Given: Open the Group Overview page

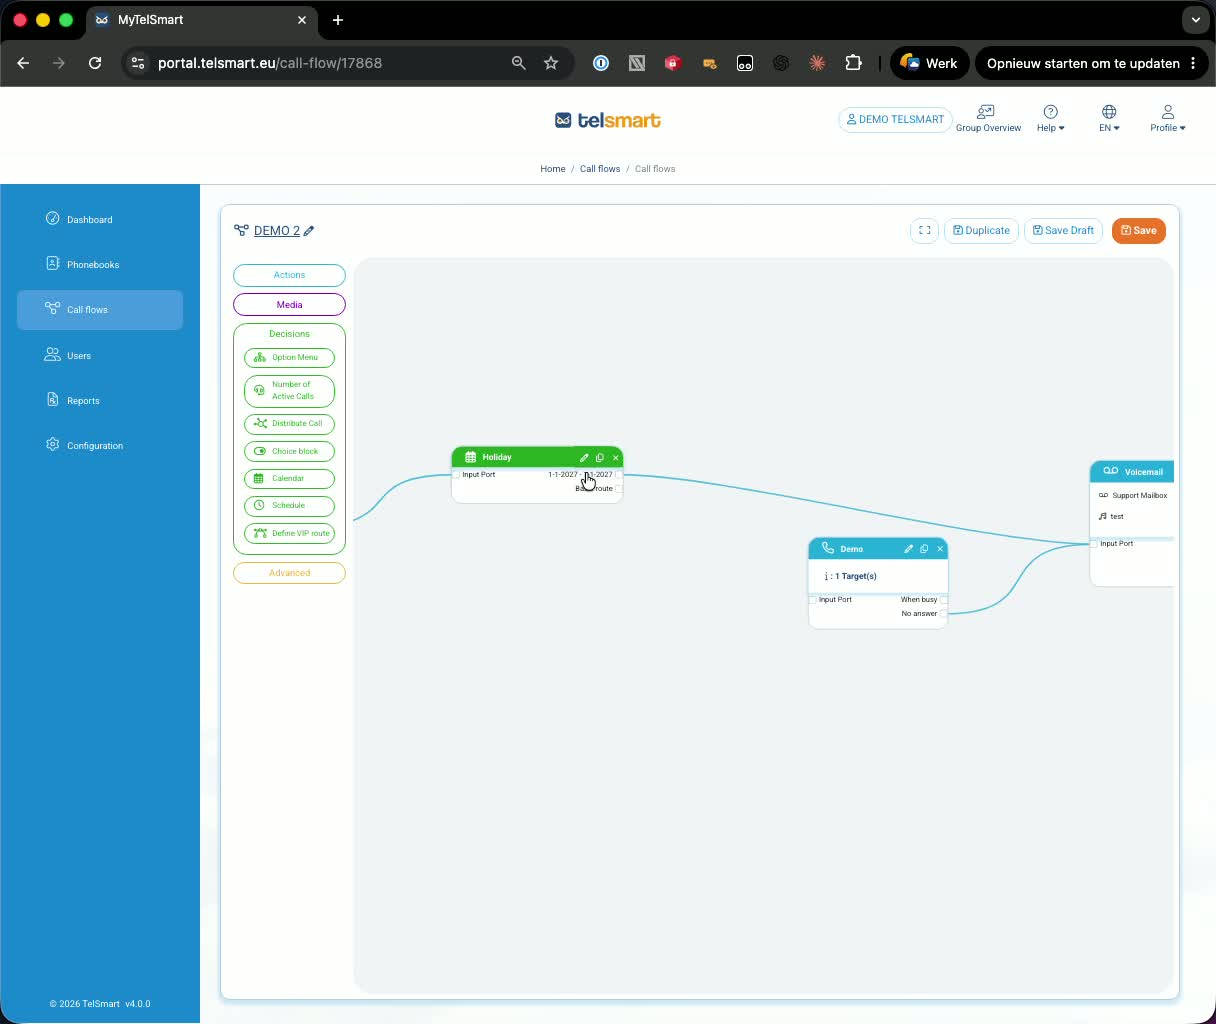Looking at the screenshot, I should click(988, 118).
